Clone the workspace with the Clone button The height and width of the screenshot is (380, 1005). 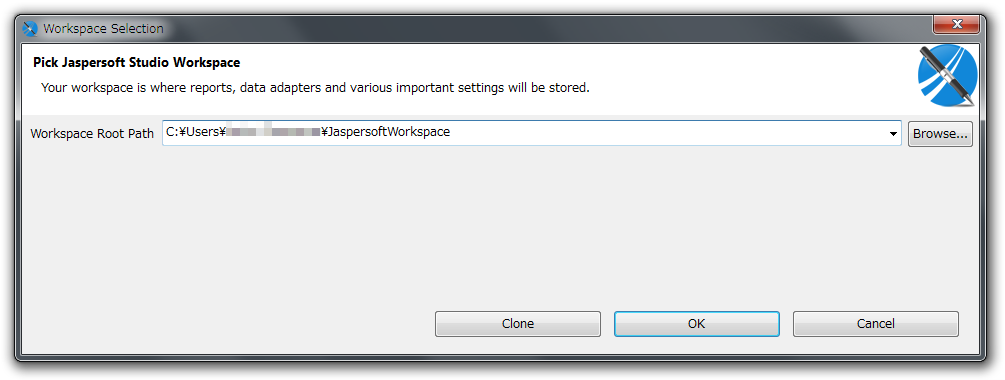pos(518,324)
